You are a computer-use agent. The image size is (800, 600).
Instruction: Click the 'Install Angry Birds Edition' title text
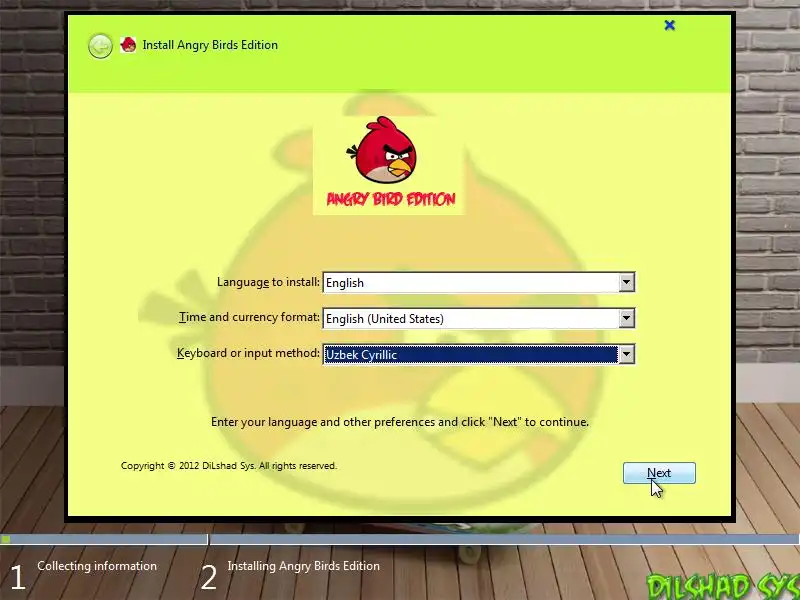point(210,45)
